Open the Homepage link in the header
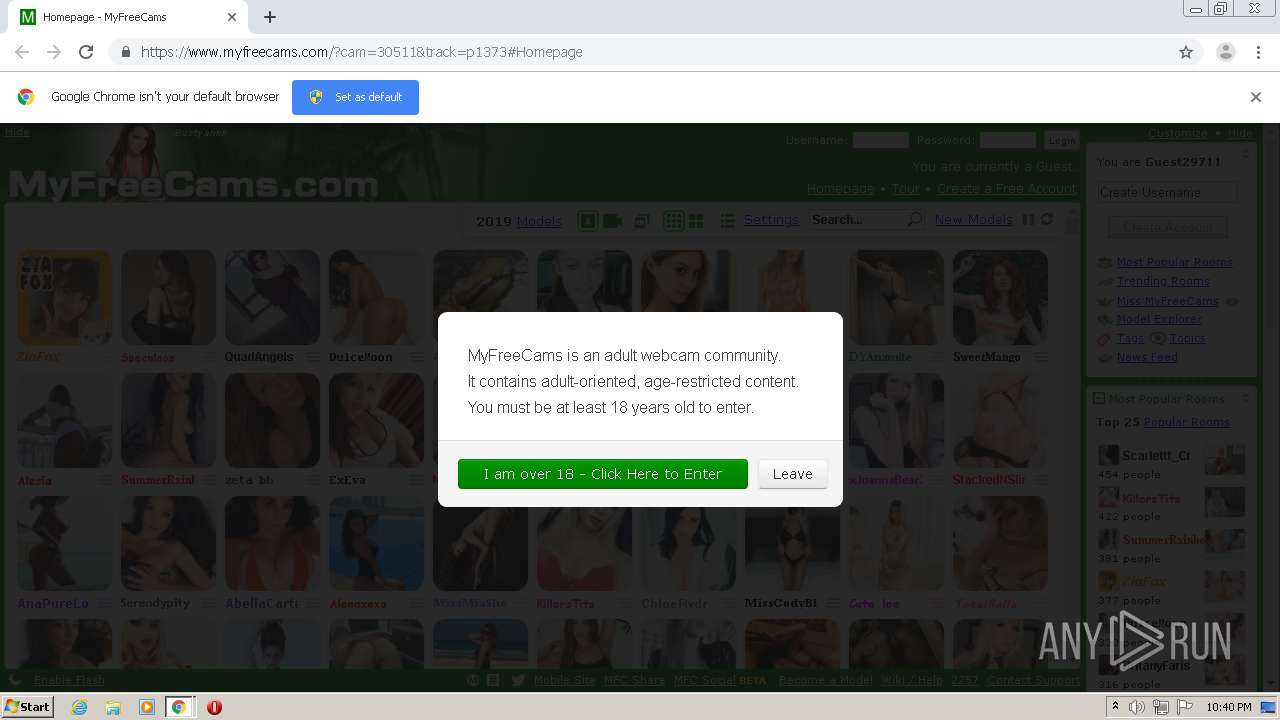 click(840, 188)
